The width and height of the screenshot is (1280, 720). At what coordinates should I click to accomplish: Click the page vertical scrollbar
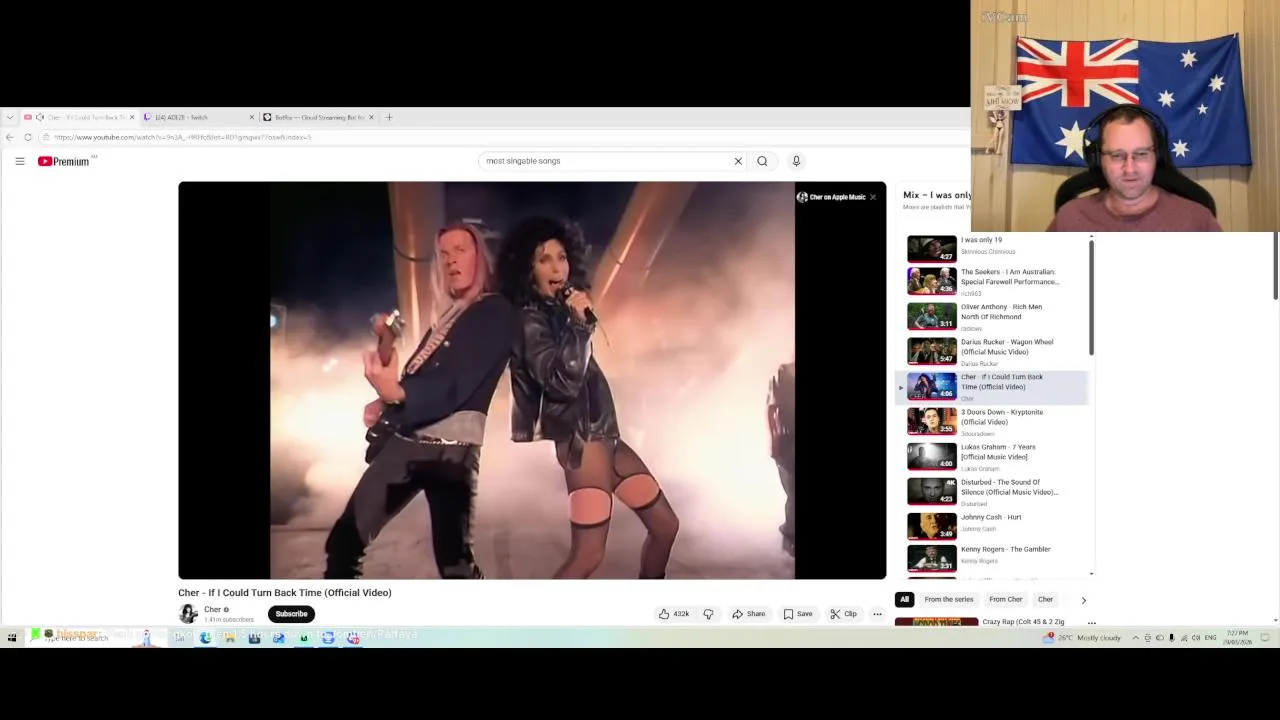tap(1275, 265)
